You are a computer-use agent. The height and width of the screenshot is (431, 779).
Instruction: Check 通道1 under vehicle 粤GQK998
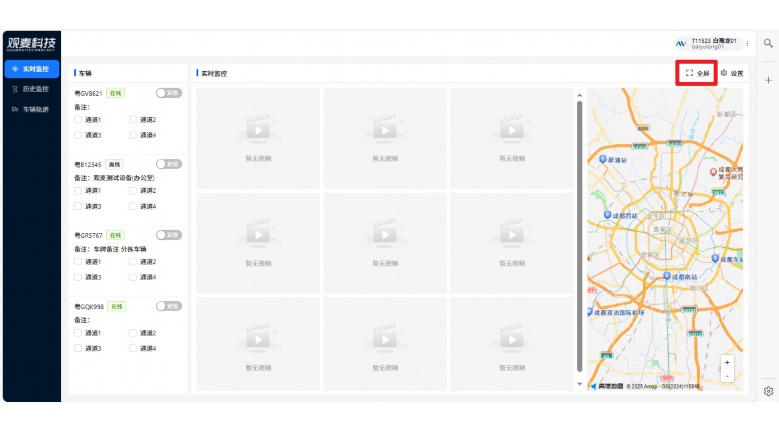coord(78,333)
